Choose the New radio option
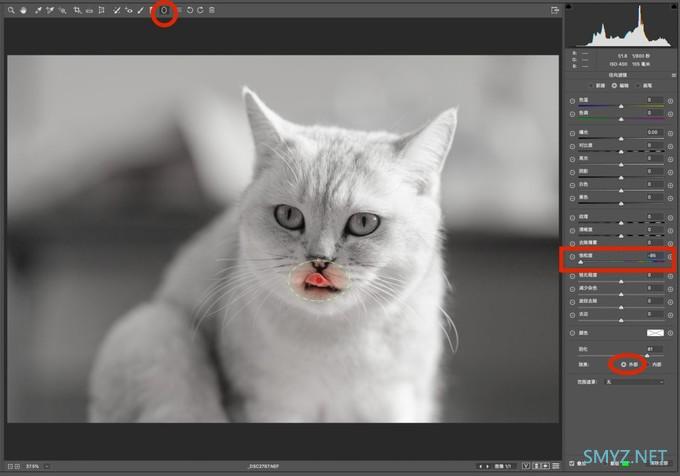The height and width of the screenshot is (476, 680). 593,86
